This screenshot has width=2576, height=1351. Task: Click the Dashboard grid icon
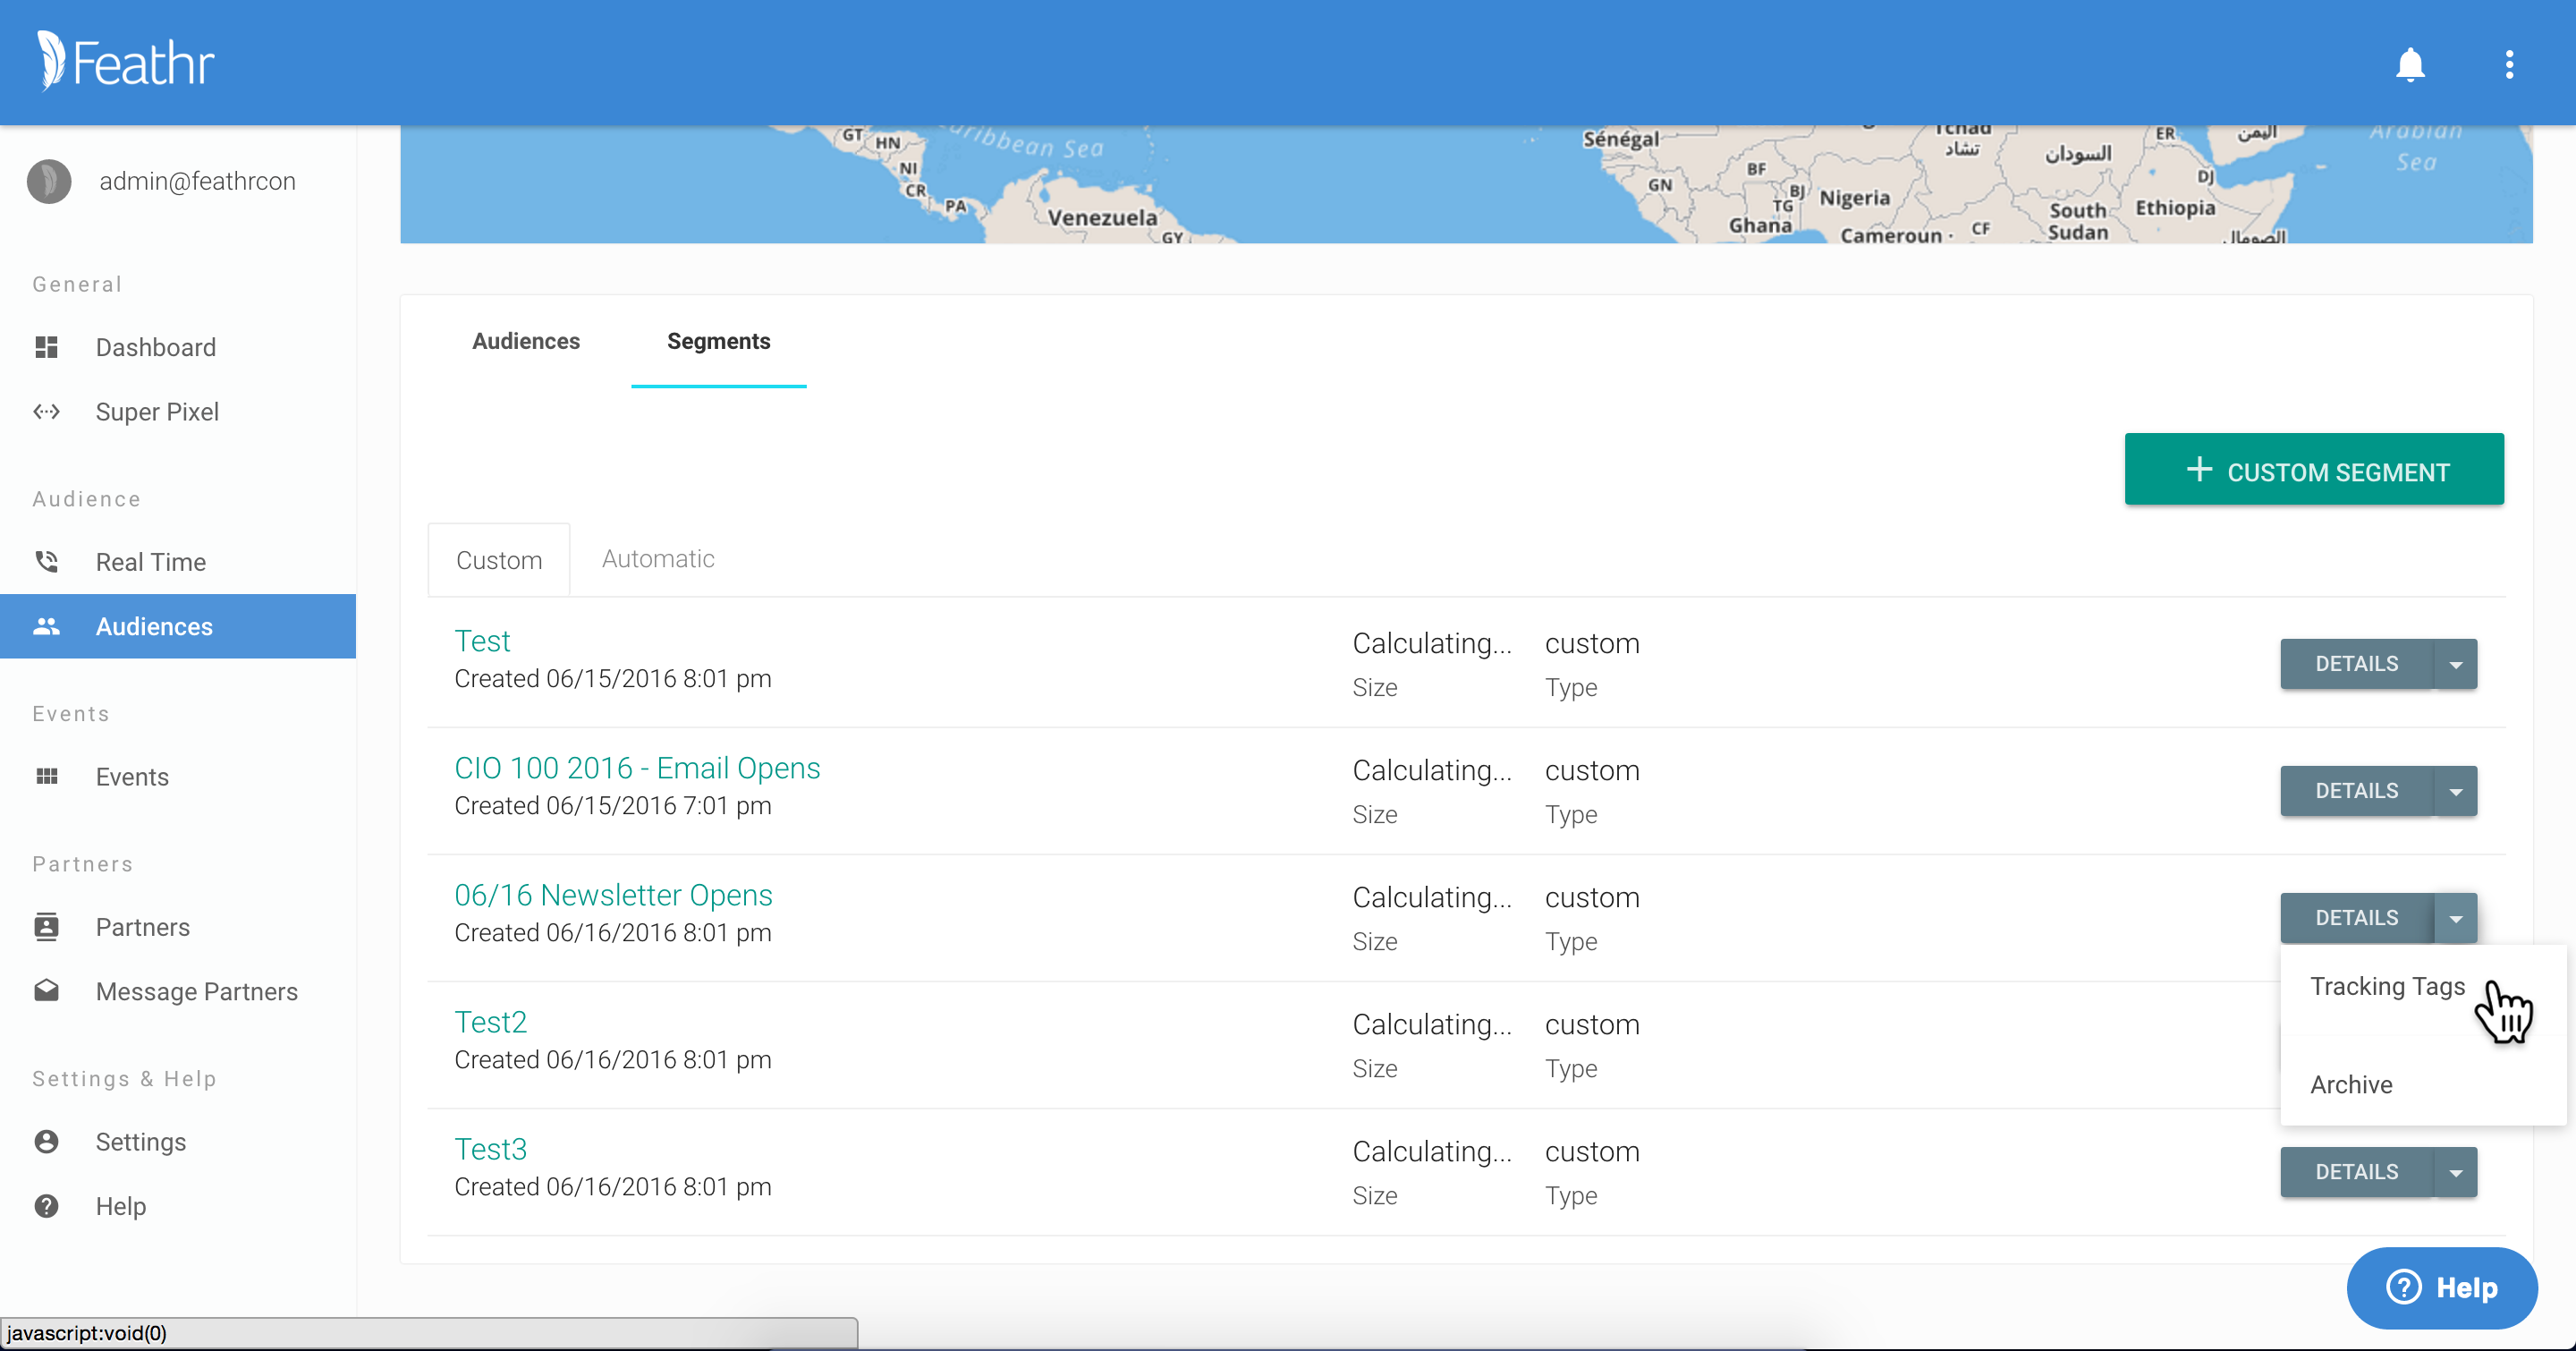tap(47, 347)
